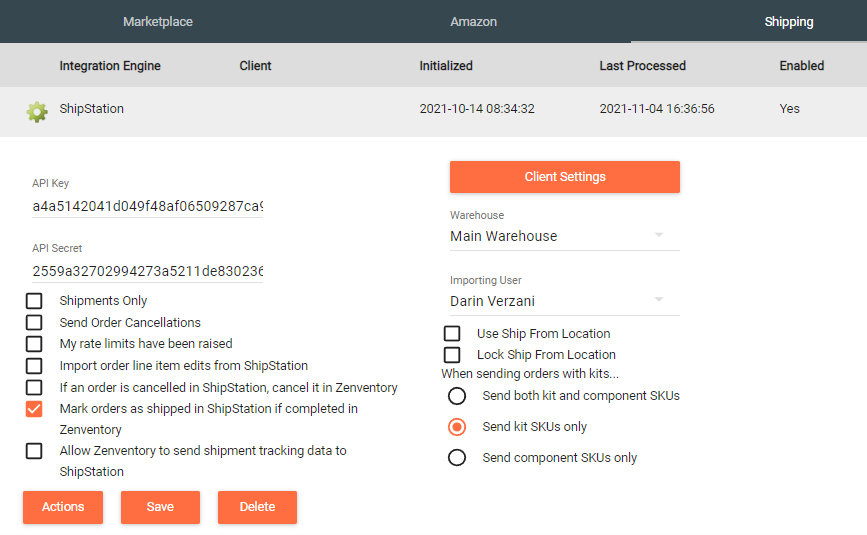Viewport: 867px width, 535px height.
Task: Click the Initialized column header
Action: tap(446, 66)
